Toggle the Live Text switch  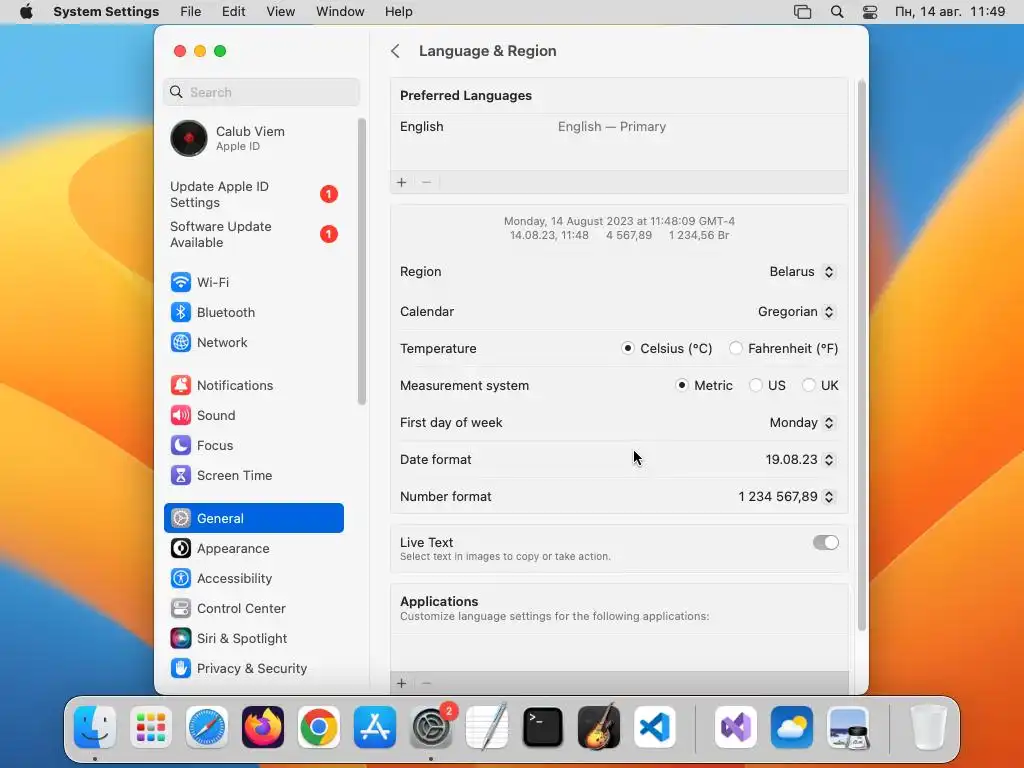click(825, 543)
